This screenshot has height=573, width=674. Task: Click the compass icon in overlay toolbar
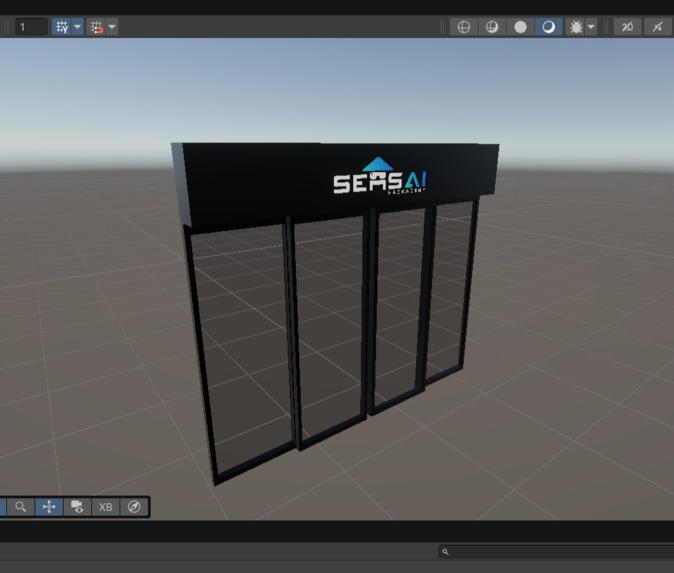(134, 507)
